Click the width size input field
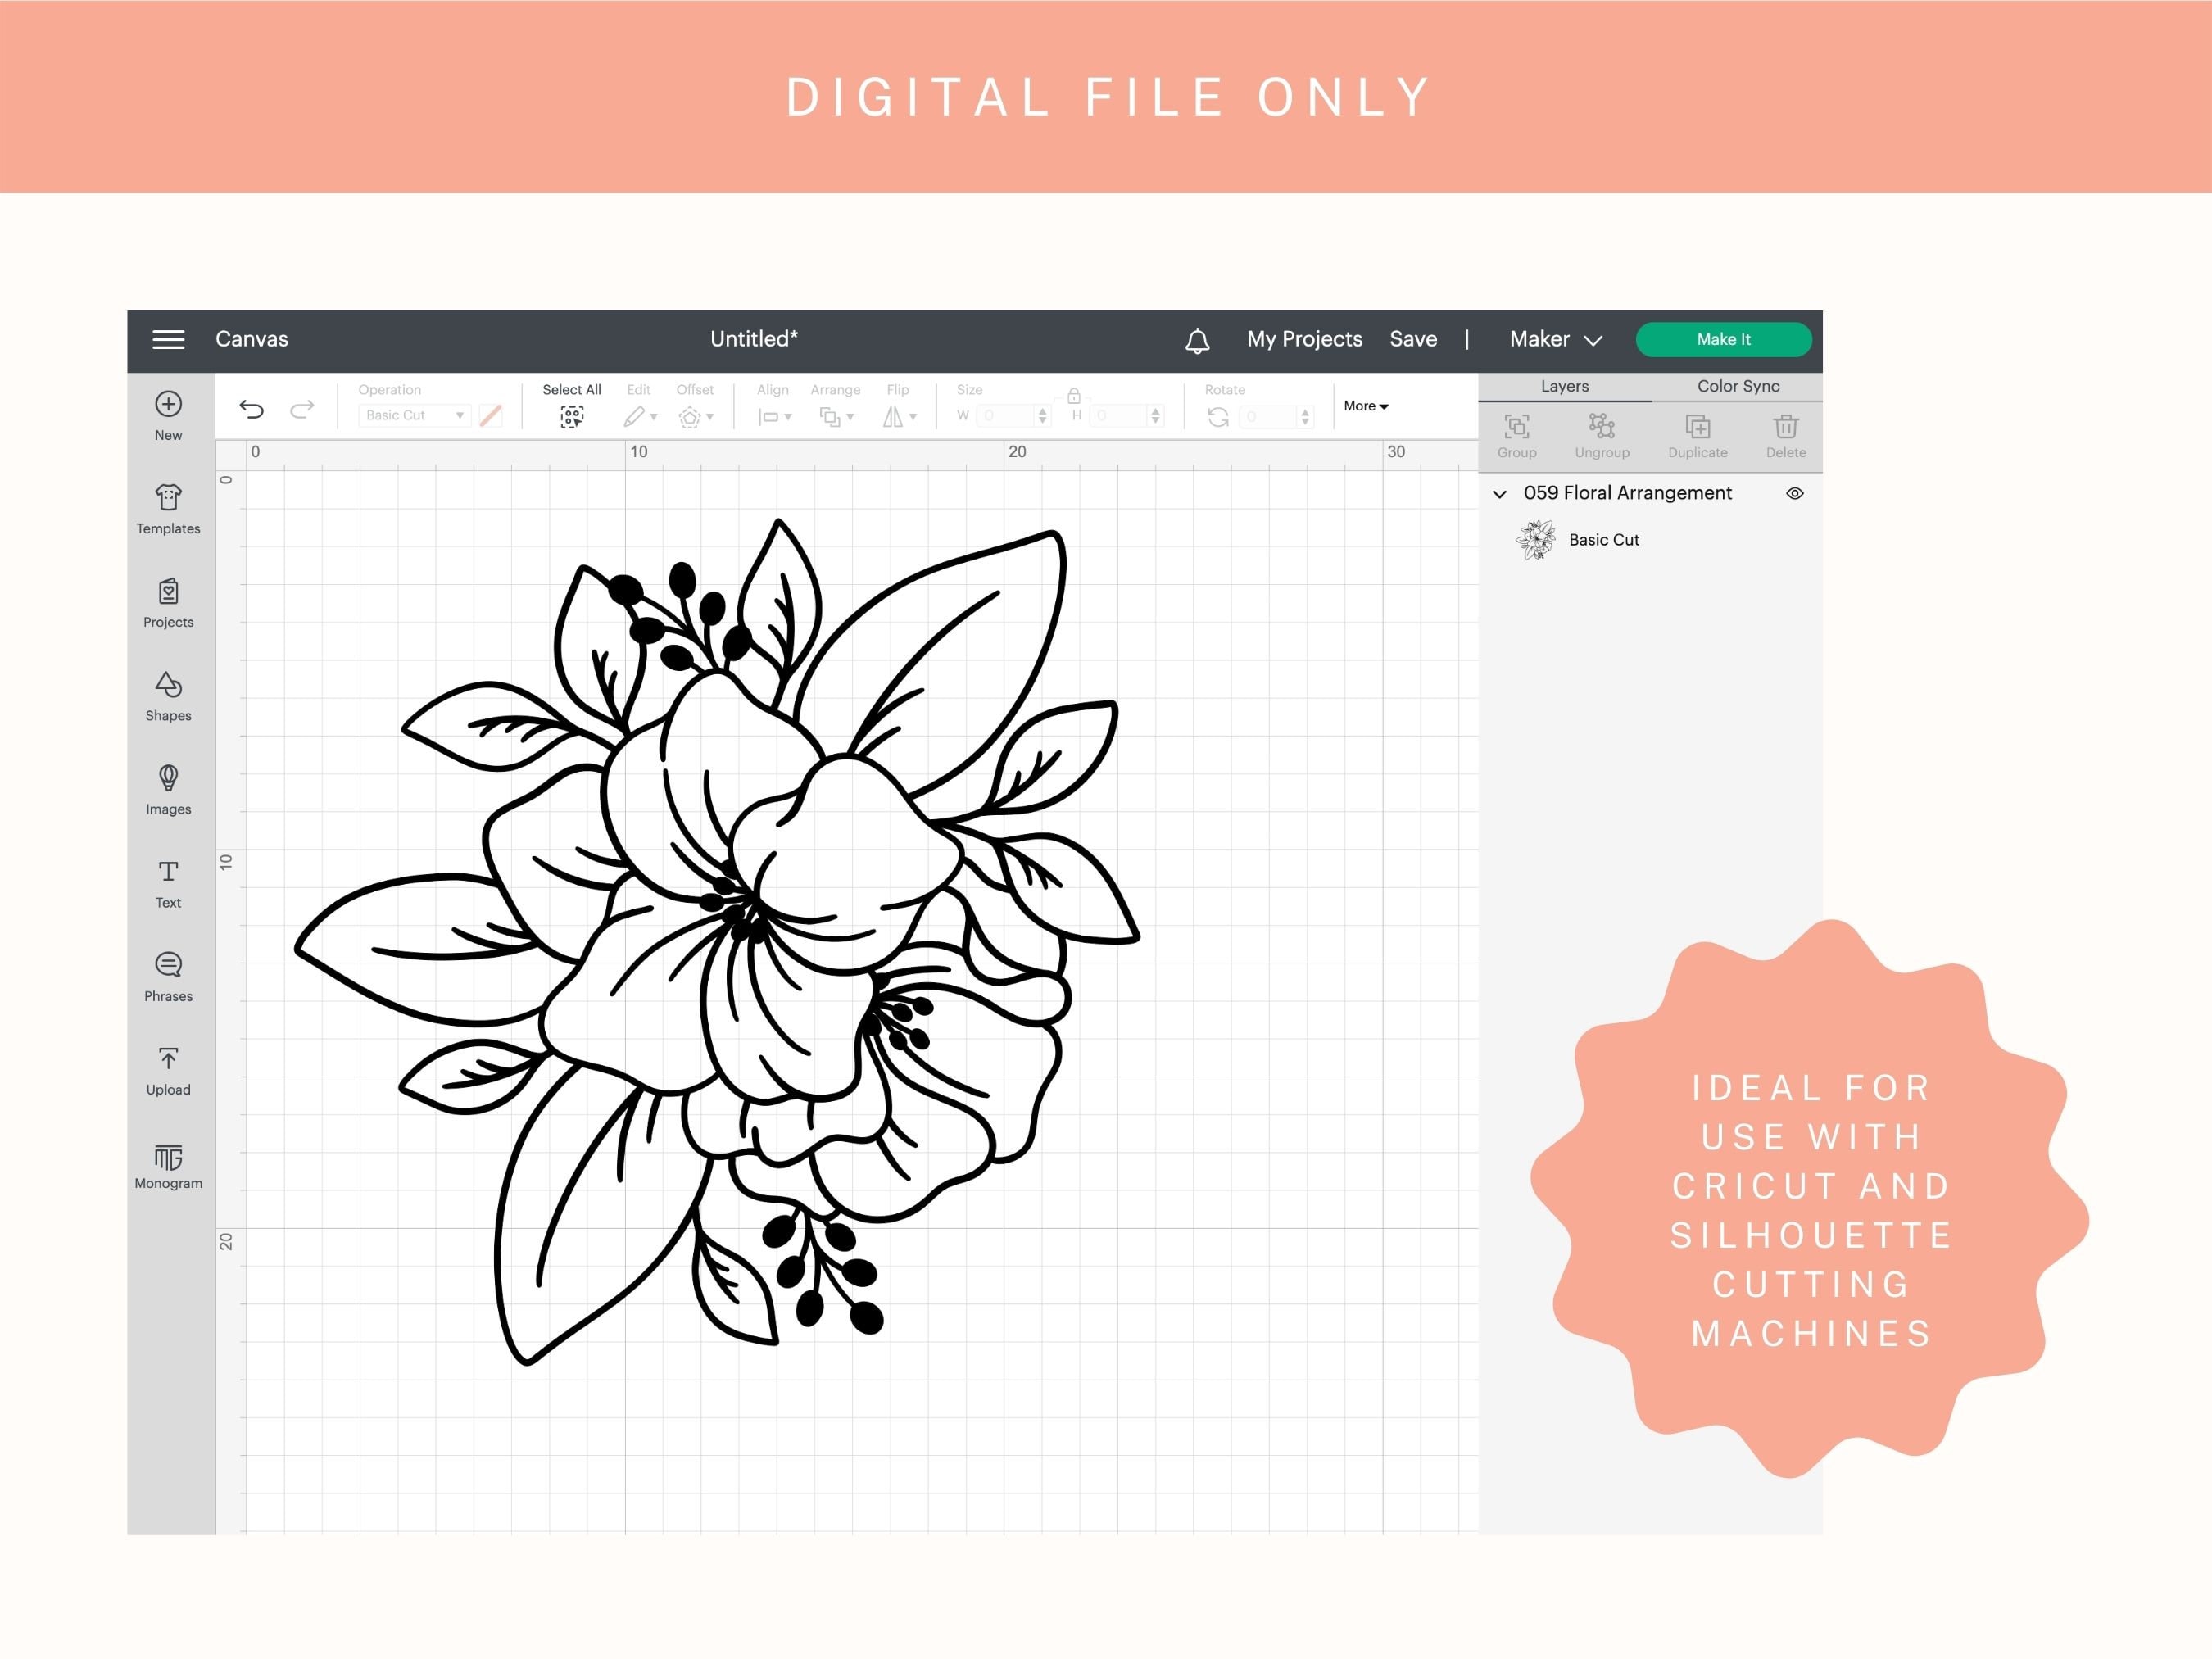The height and width of the screenshot is (1659, 2212). [x=1013, y=416]
